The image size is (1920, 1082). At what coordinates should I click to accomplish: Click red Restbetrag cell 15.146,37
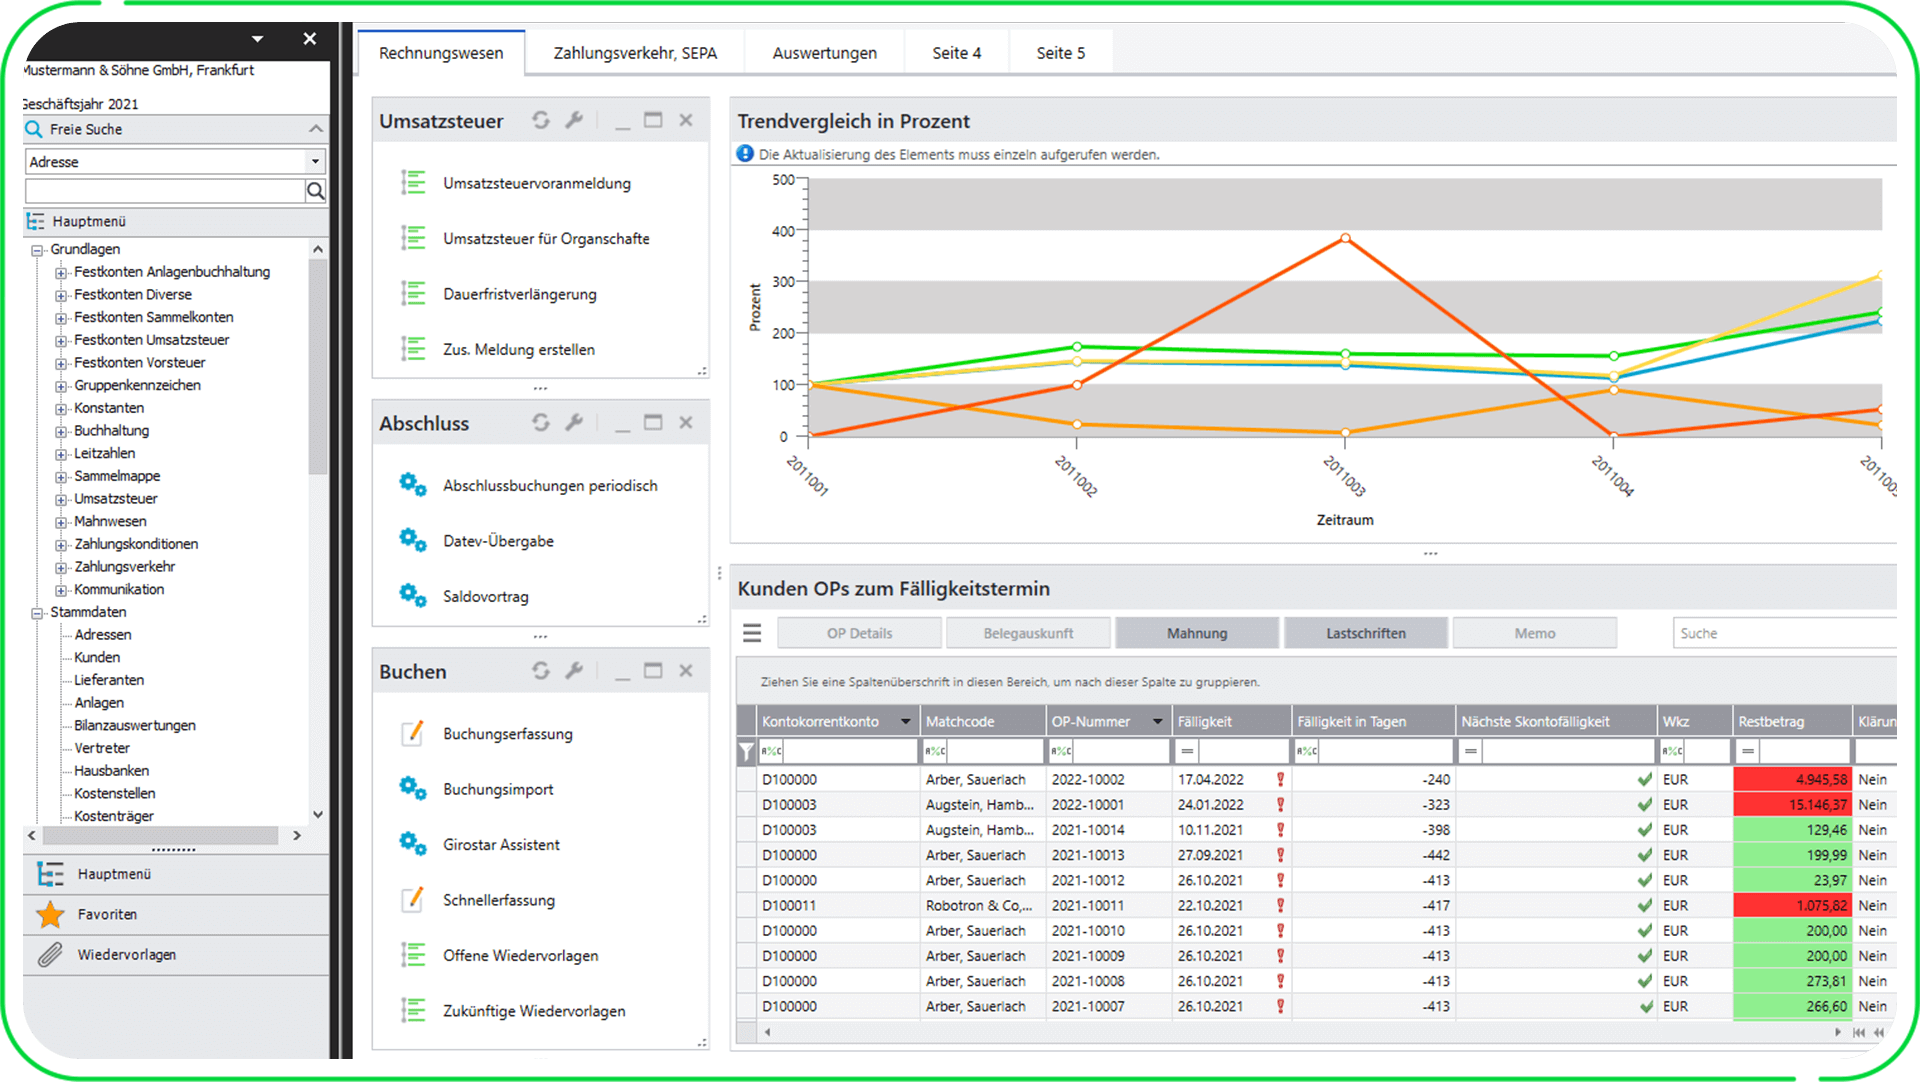pyautogui.click(x=1792, y=804)
